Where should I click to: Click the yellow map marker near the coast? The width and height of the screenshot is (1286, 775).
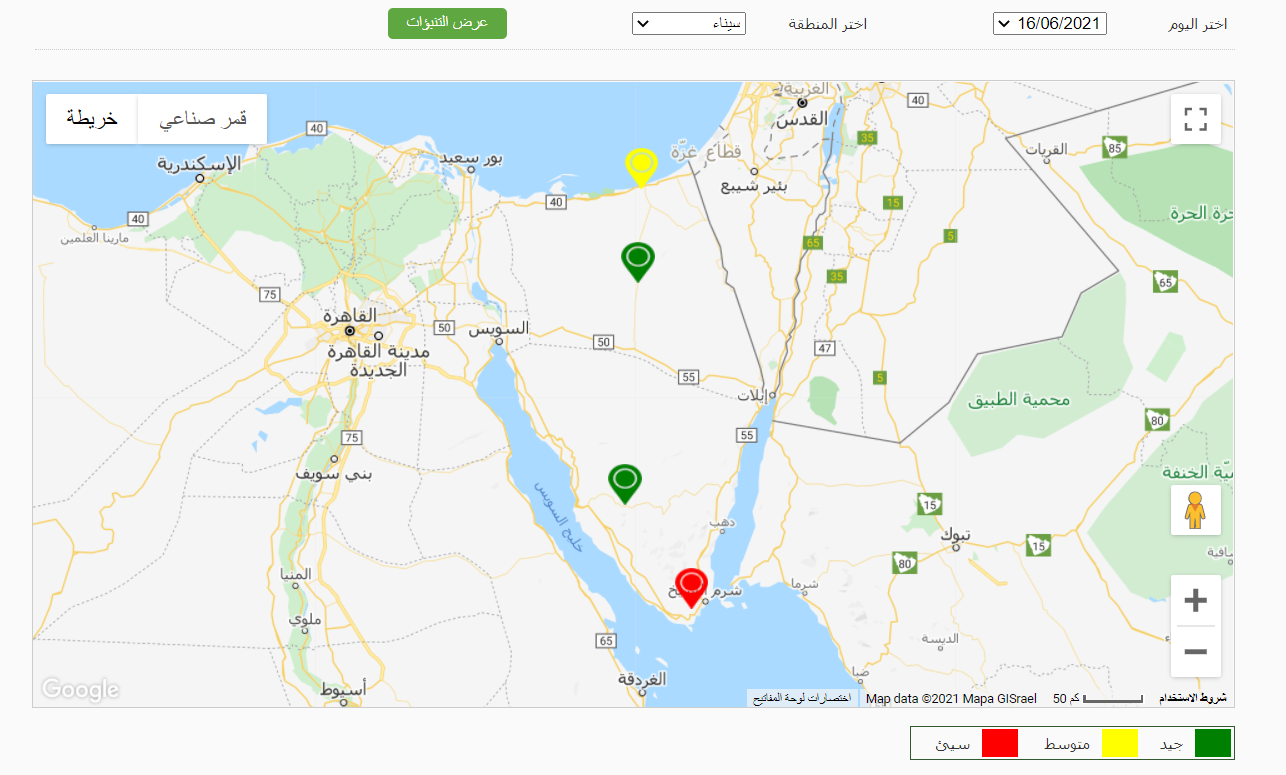click(x=640, y=164)
